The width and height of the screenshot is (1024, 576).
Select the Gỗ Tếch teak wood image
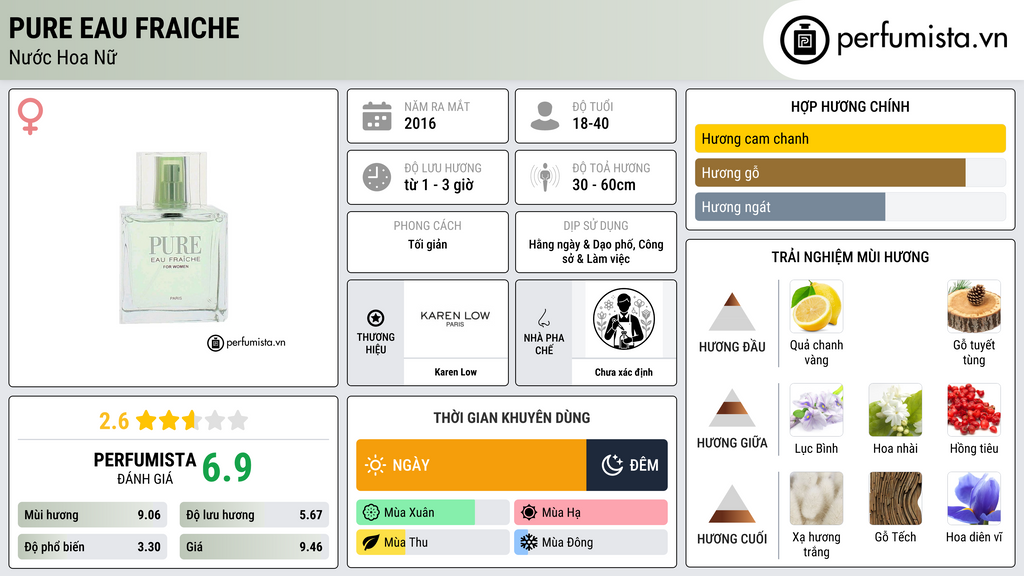click(x=895, y=498)
